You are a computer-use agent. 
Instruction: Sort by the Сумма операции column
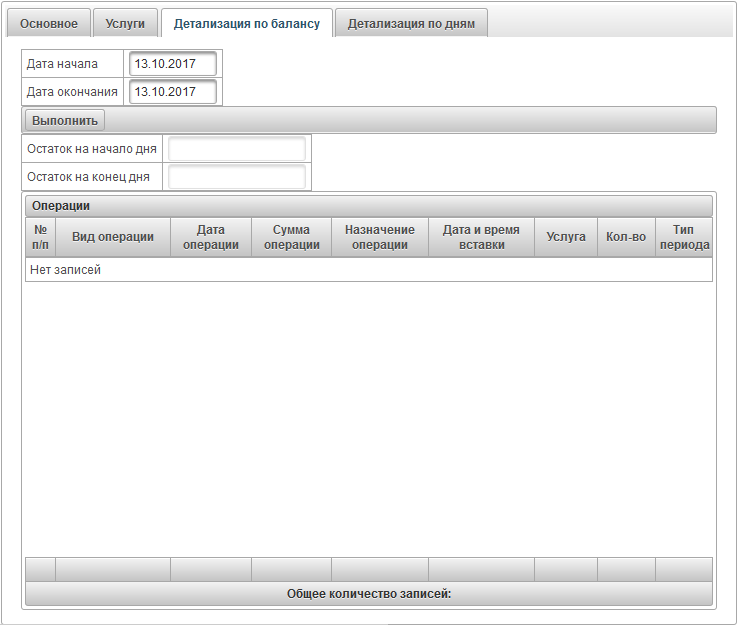point(291,237)
